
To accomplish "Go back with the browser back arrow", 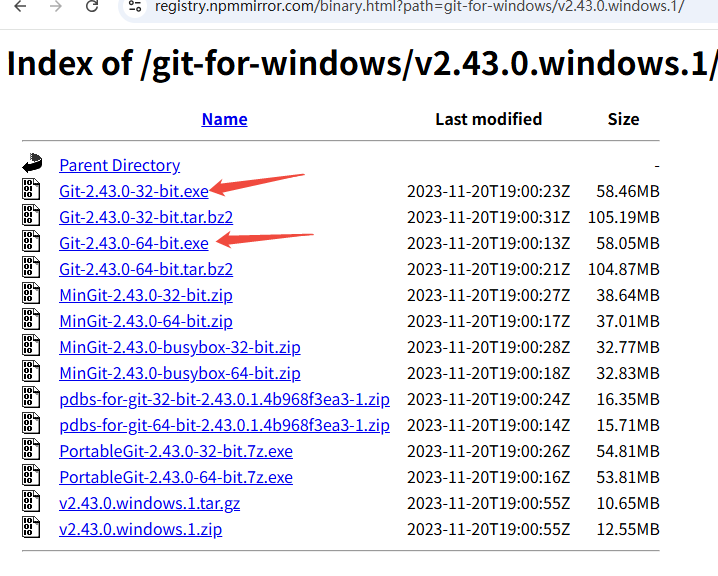I will tap(20, 6).
